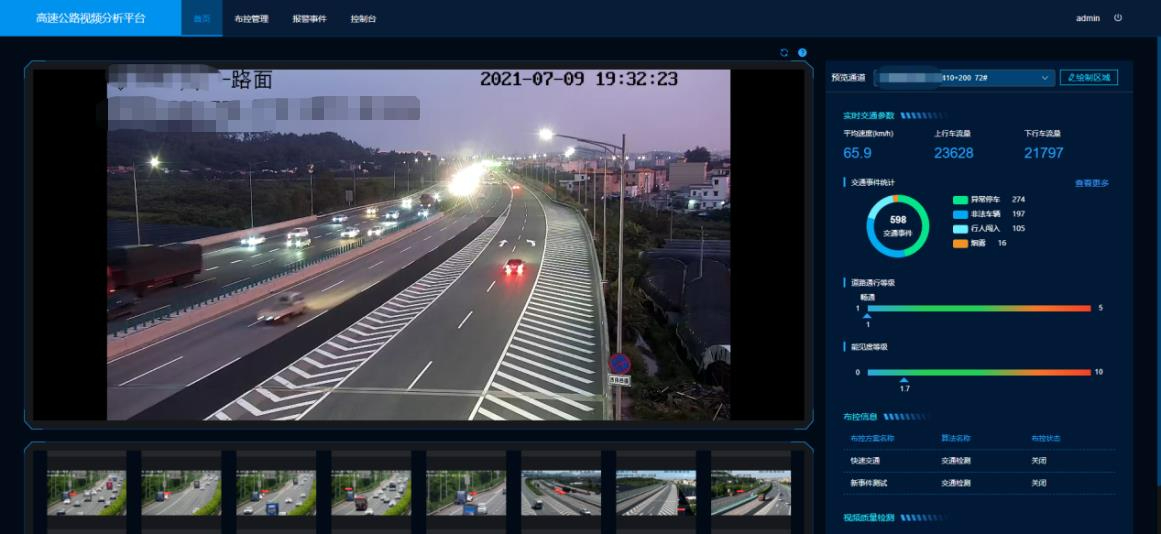Click the triangle marker on 道路通行等级 scale
The height and width of the screenshot is (534, 1161).
pyautogui.click(x=867, y=316)
